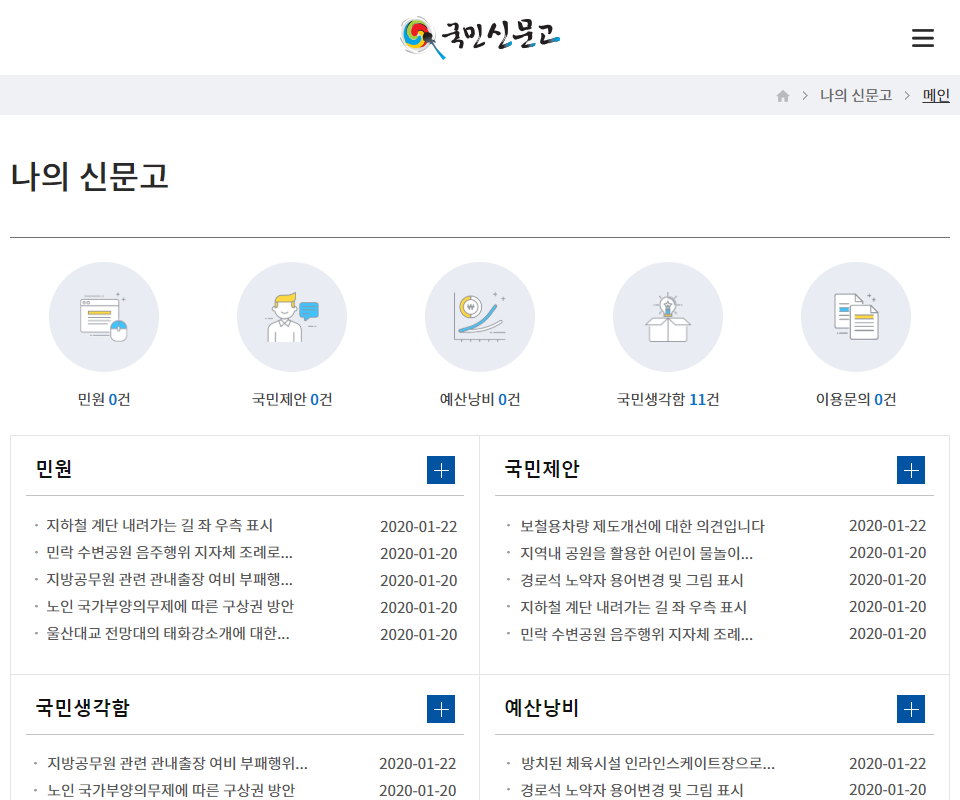Click the 국민생각함 lightbulb box icon
Viewport: 960px width, 800px height.
pyautogui.click(x=668, y=317)
